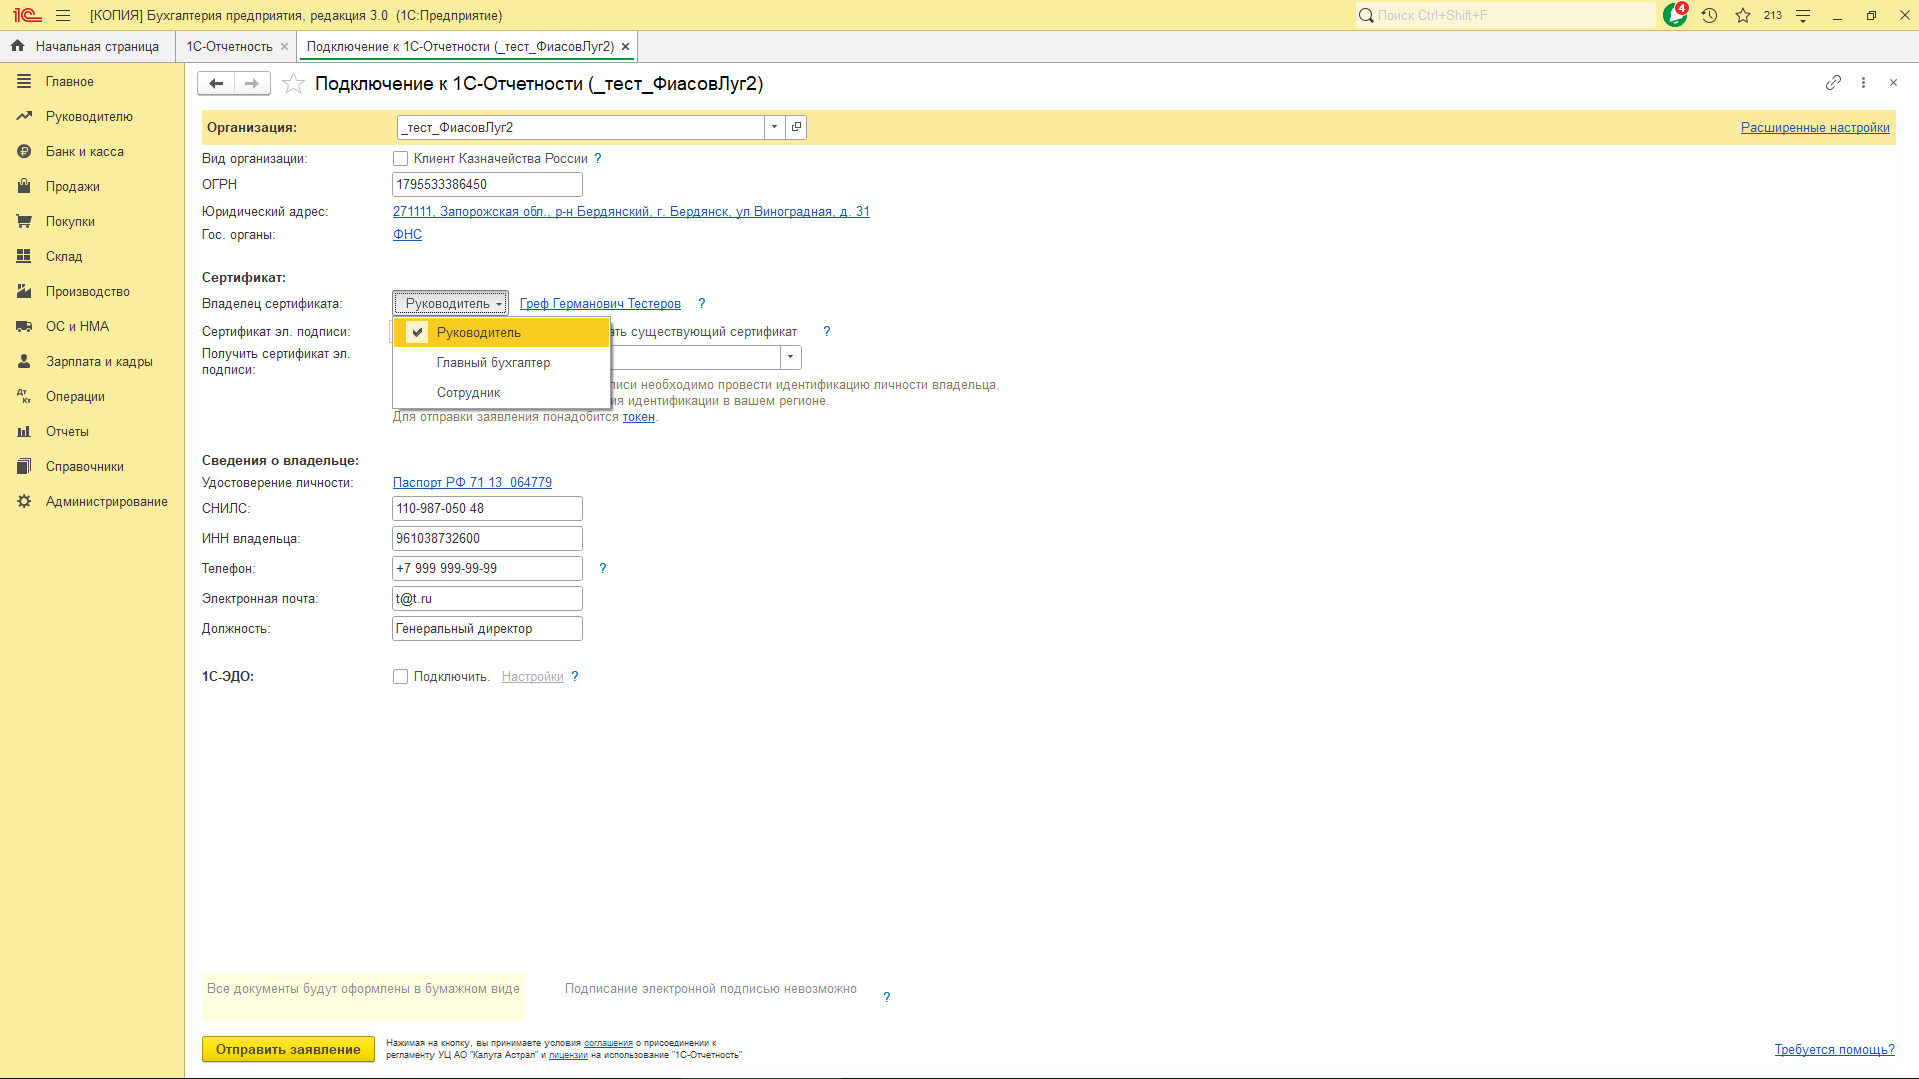The width and height of the screenshot is (1919, 1079).
Task: Open the соглашения agreement link
Action: [608, 1043]
